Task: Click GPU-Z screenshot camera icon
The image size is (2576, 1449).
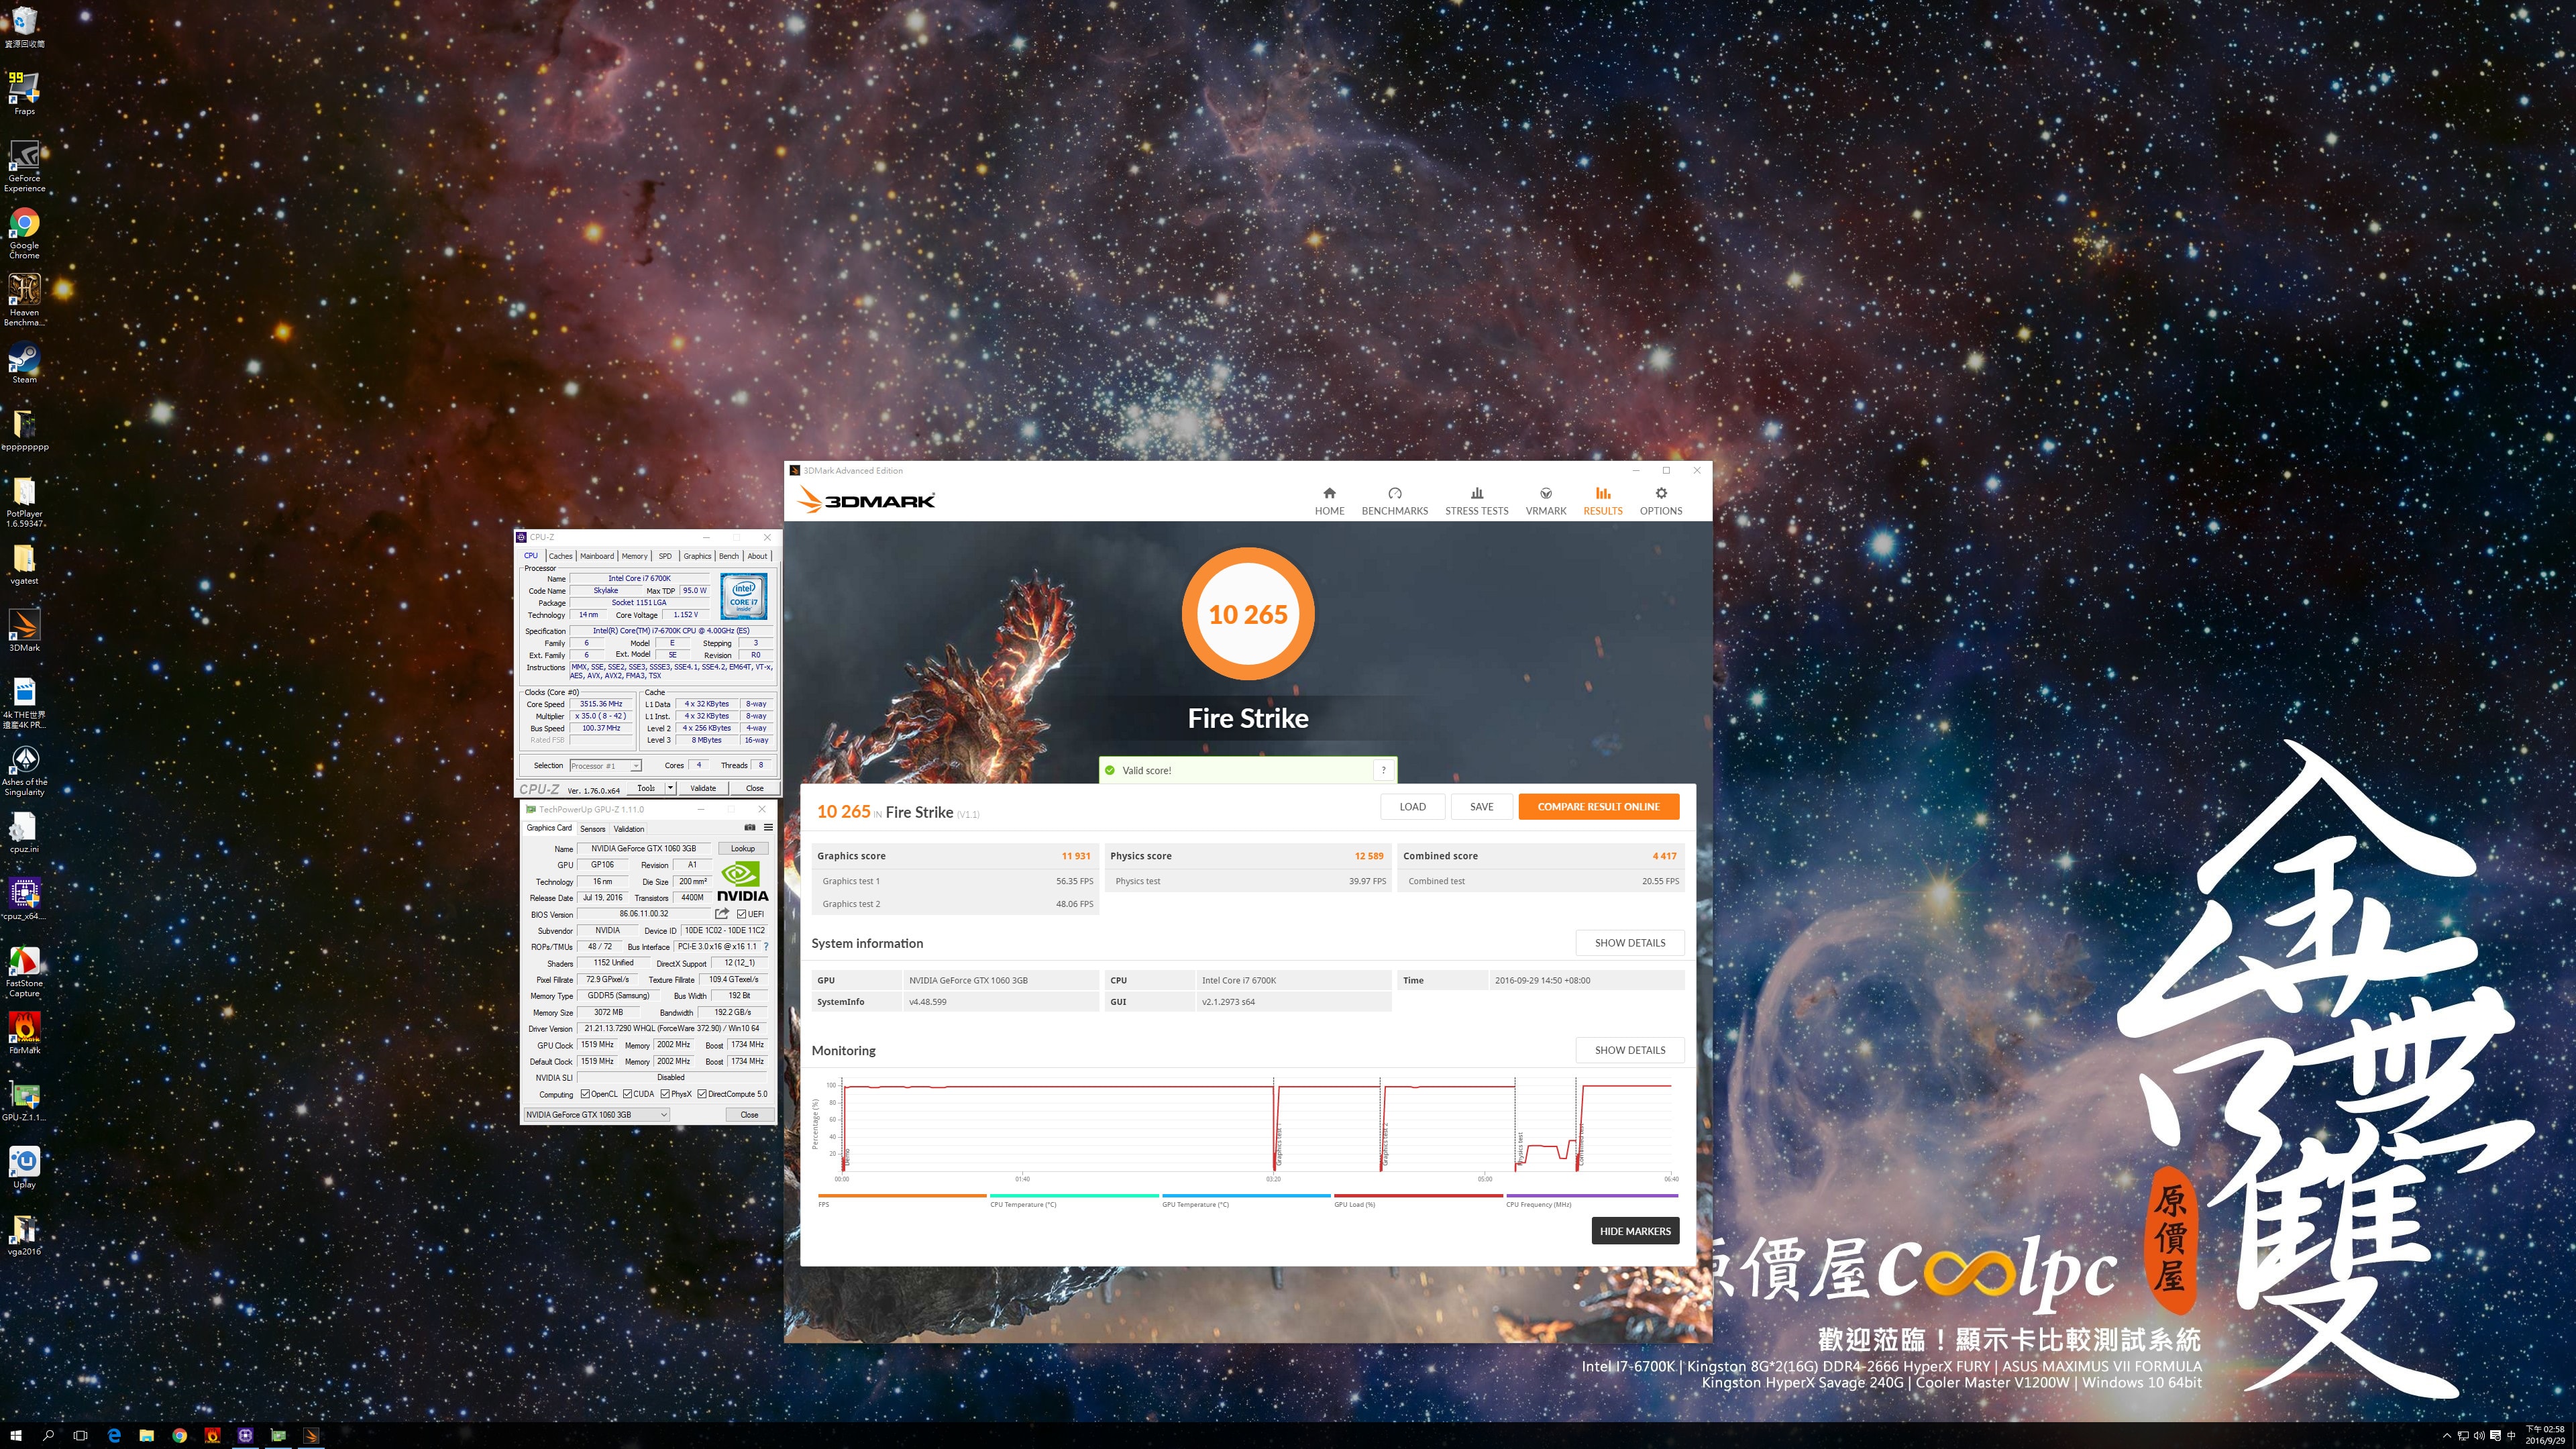Action: tap(750, 828)
